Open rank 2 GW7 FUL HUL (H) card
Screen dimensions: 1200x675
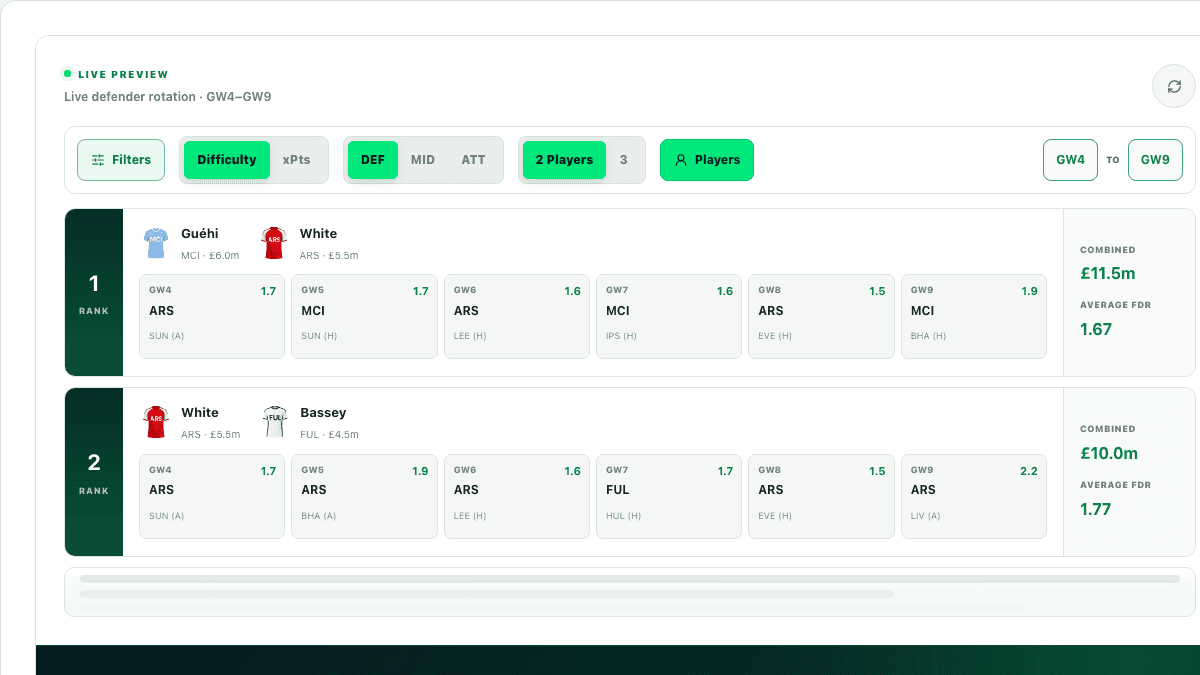669,497
